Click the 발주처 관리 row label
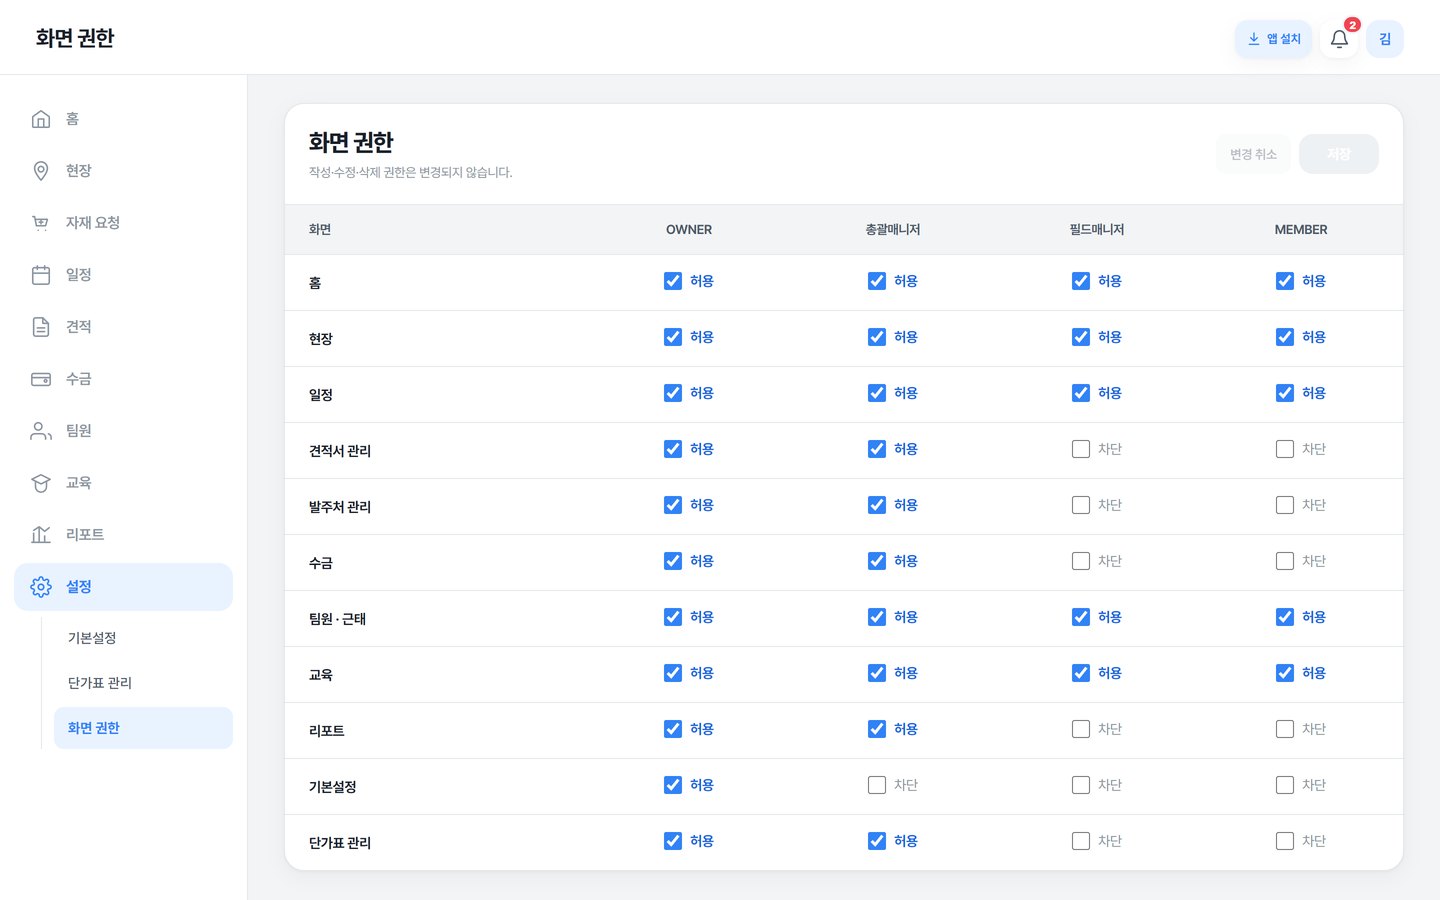Screen dimensions: 1440x900 [340, 507]
